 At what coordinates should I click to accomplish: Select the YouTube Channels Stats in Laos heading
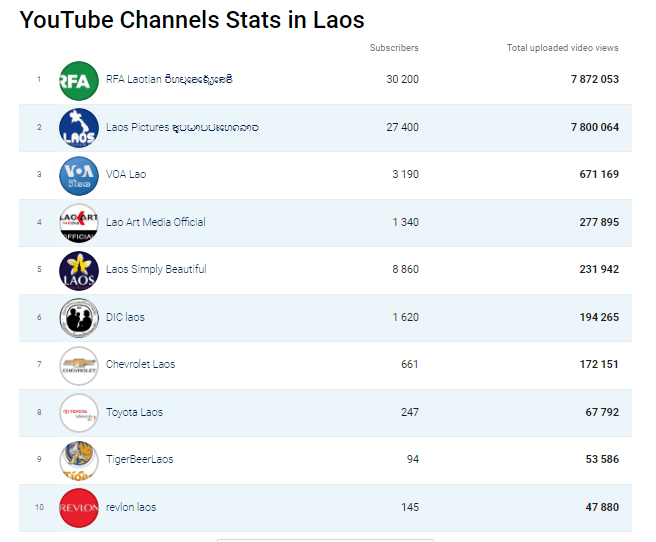(192, 20)
